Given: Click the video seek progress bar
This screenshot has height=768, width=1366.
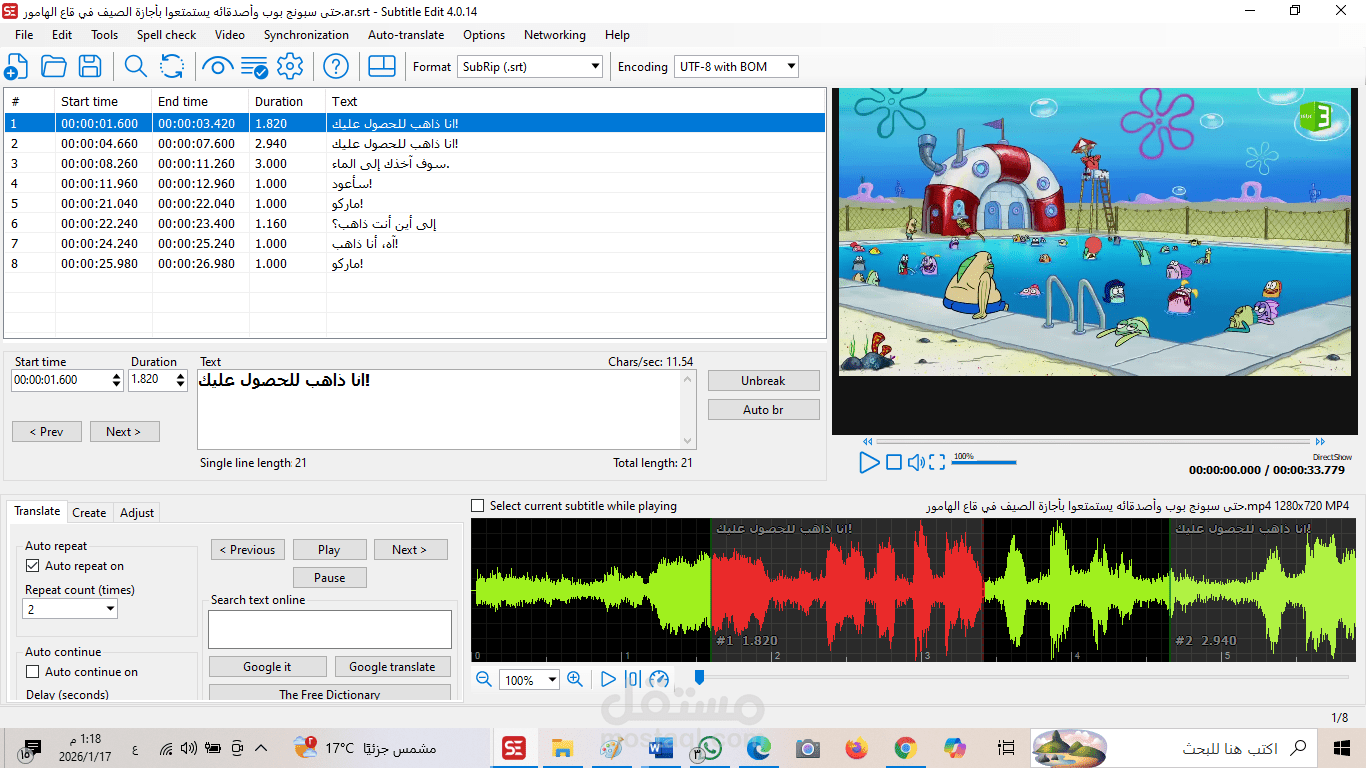Looking at the screenshot, I should [1093, 441].
